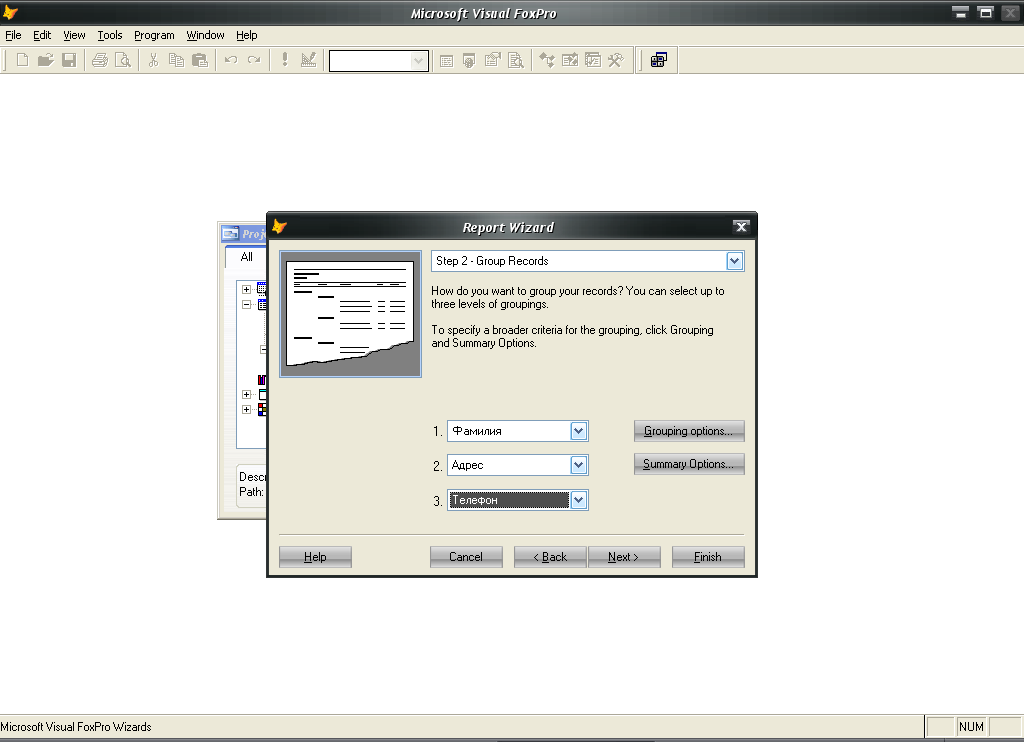1024x742 pixels.
Task: Open the Edit menu
Action: (x=42, y=35)
